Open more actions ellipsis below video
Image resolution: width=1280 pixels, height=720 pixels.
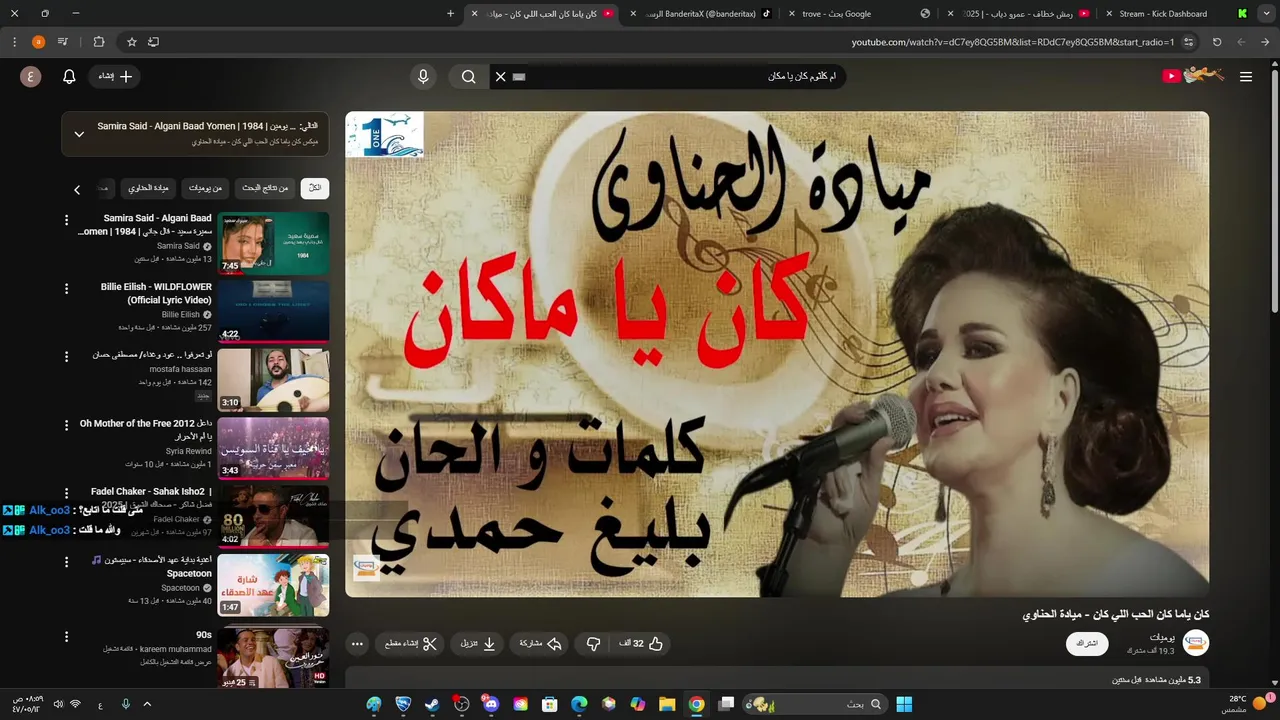pyautogui.click(x=357, y=644)
